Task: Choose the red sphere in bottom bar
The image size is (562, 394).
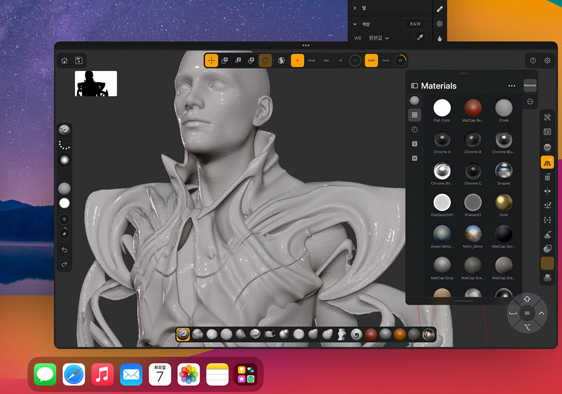Action: coord(371,334)
